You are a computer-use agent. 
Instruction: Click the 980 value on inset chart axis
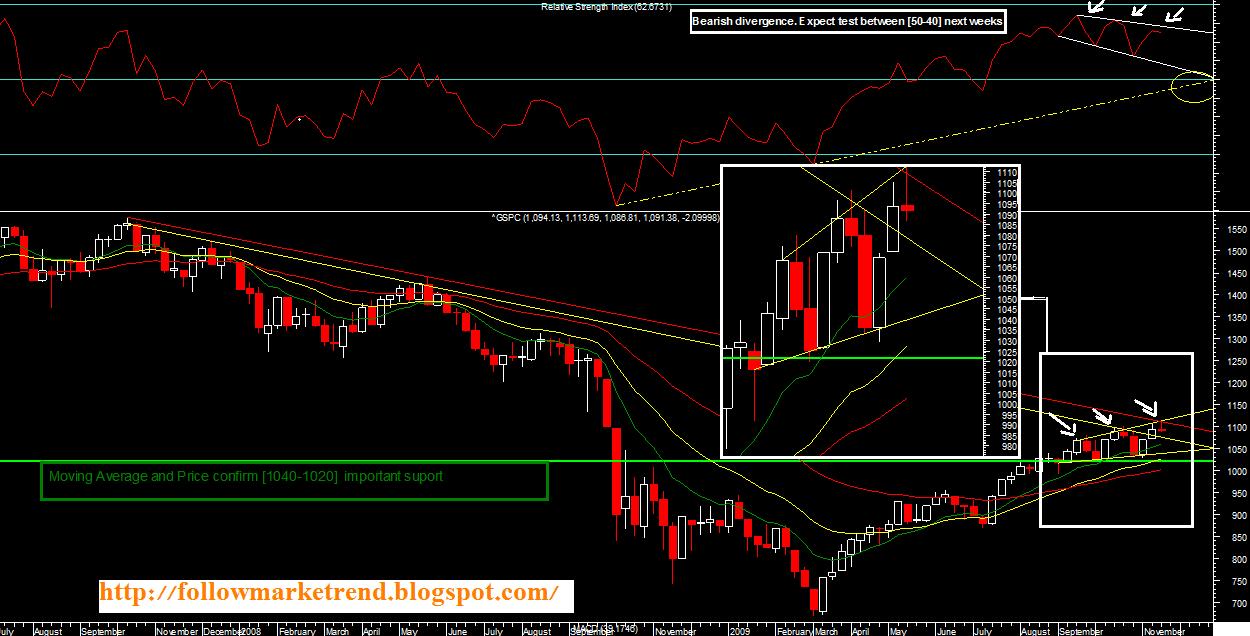[x=1007, y=447]
